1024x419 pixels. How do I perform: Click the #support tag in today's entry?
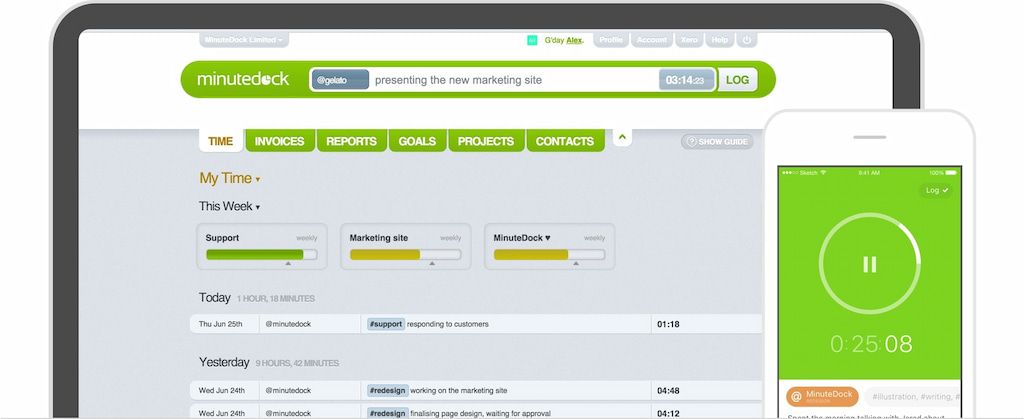pos(385,324)
